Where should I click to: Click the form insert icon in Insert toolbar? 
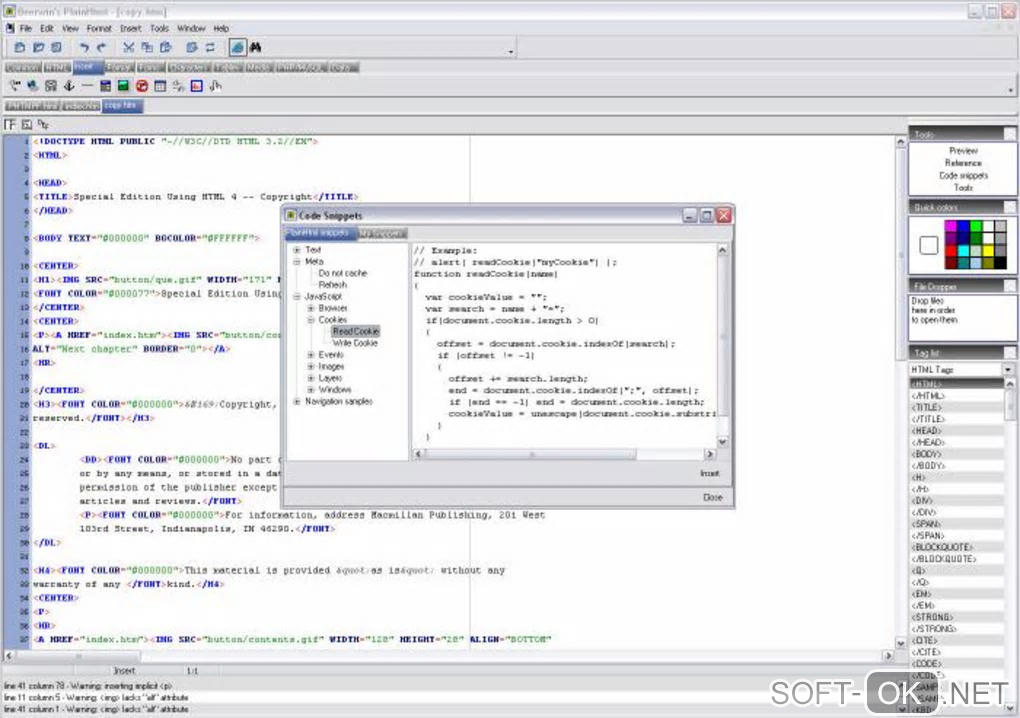105,86
